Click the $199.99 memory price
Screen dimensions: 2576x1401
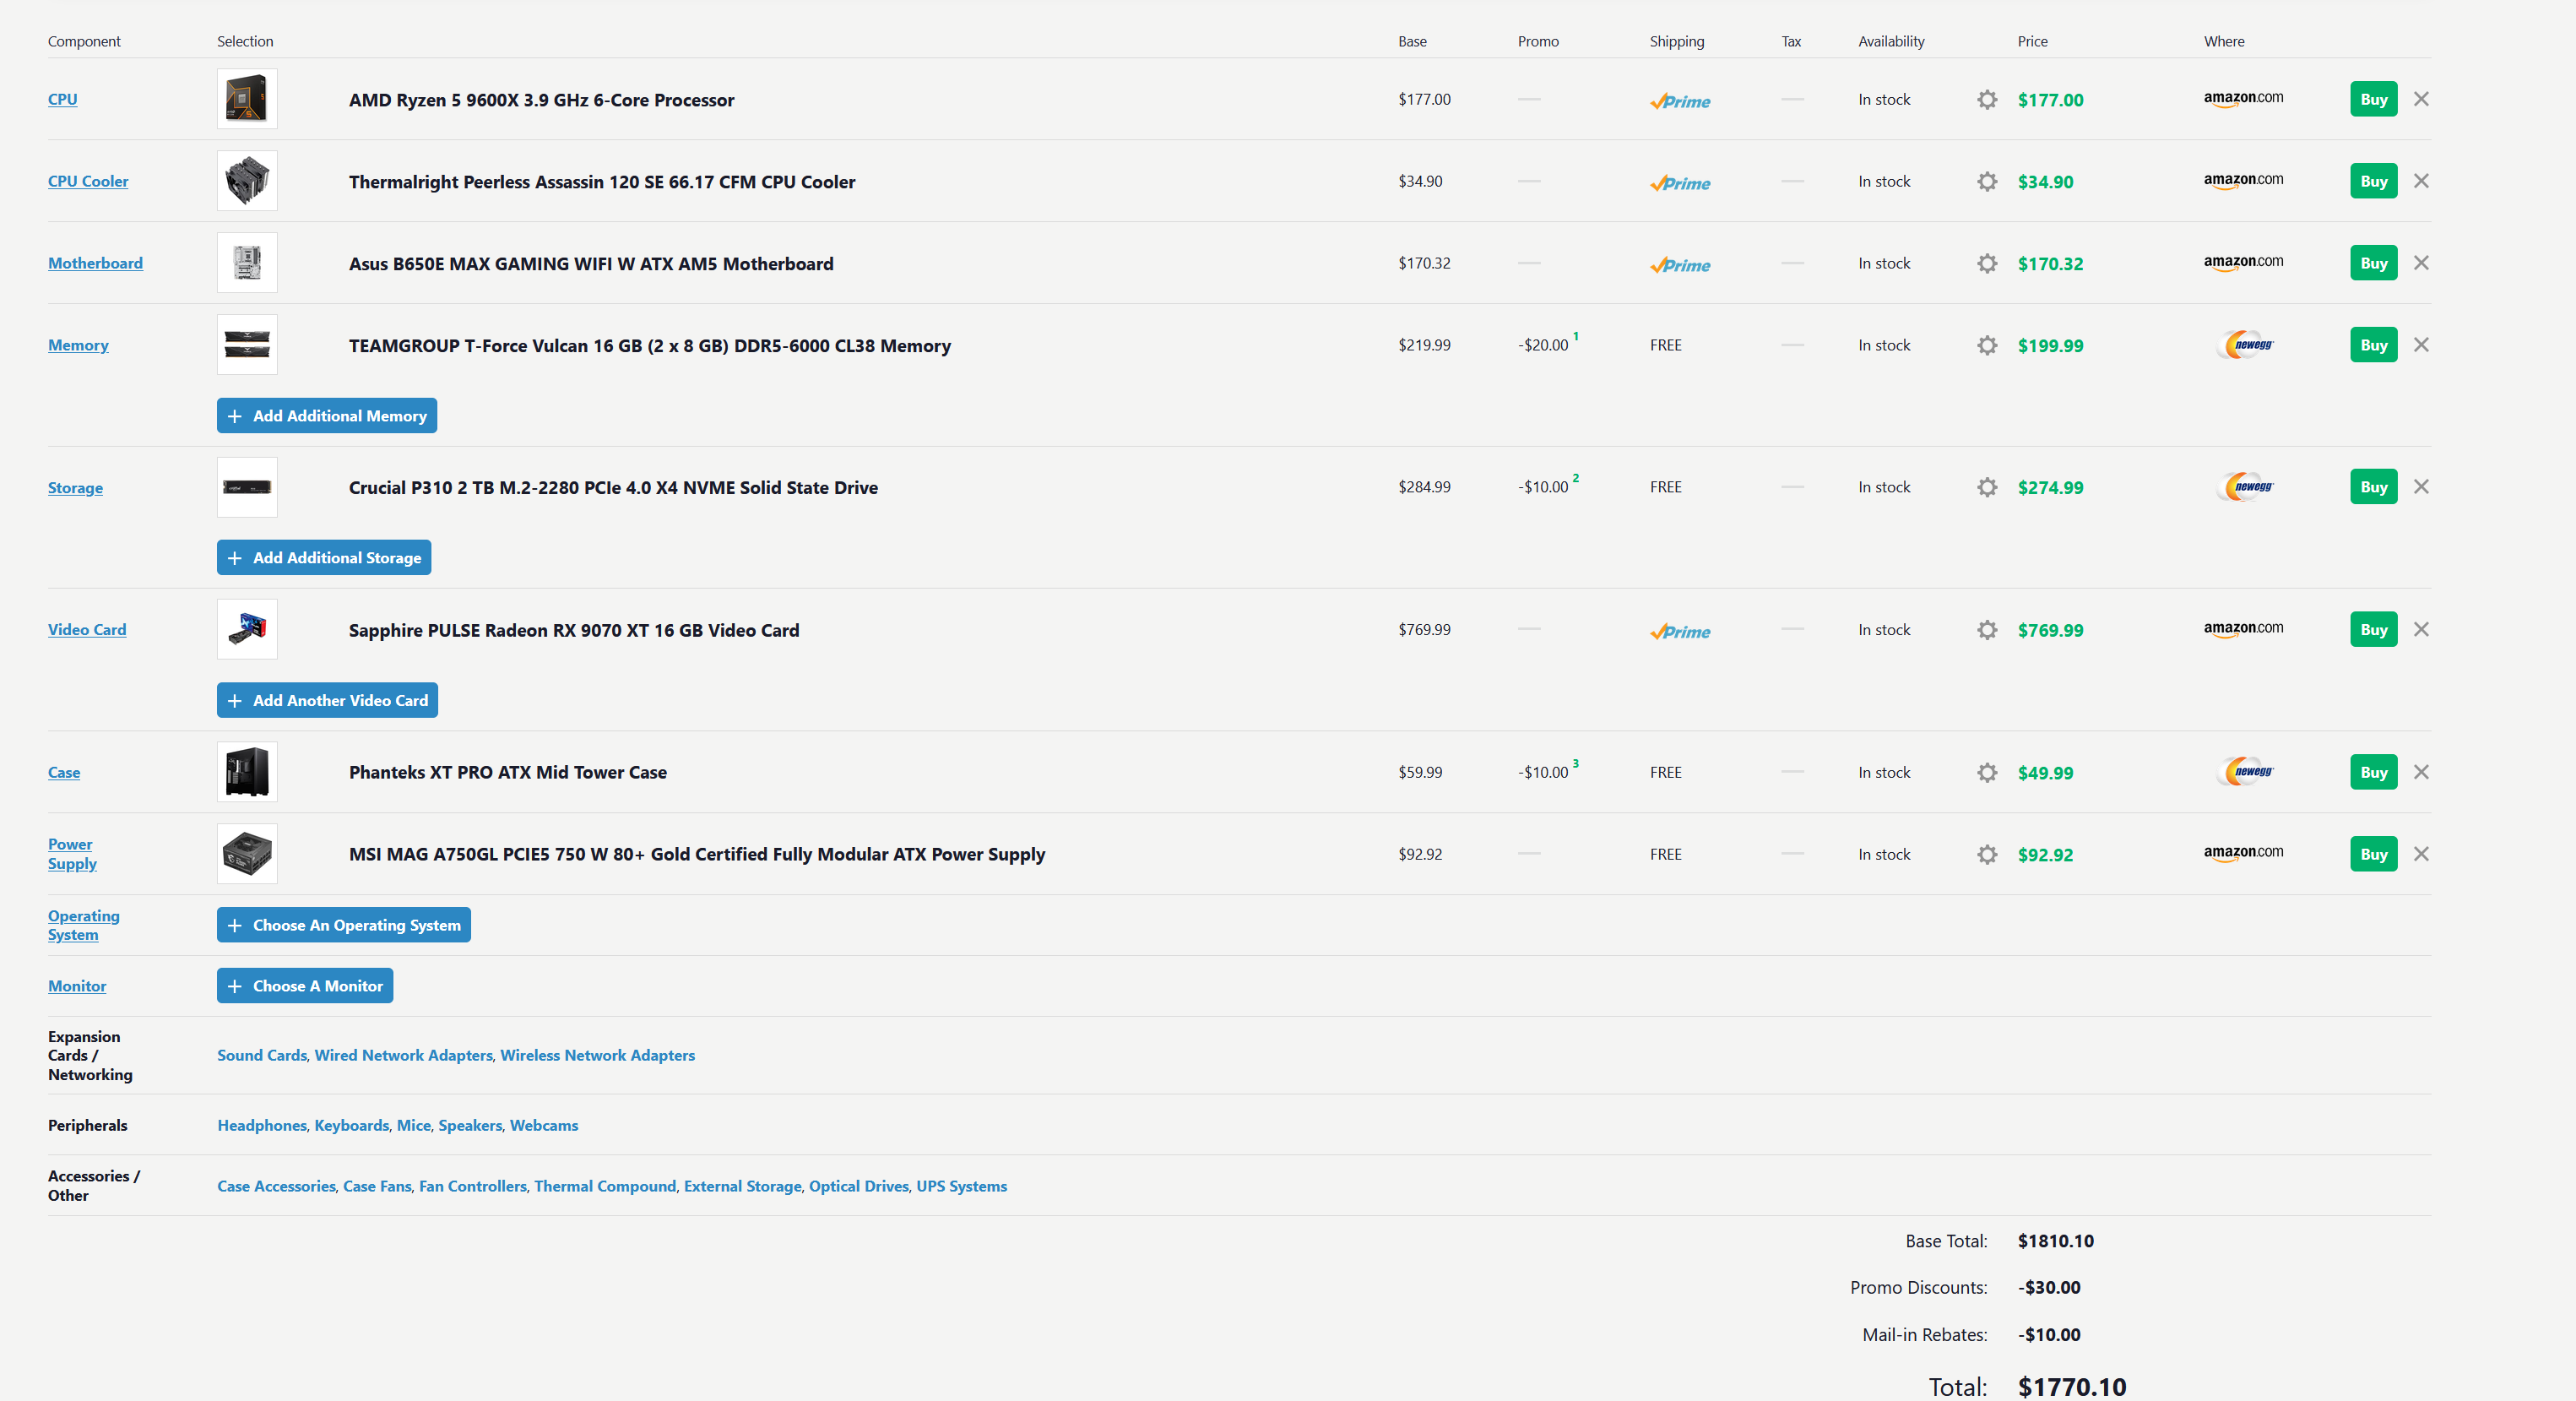(x=2050, y=346)
